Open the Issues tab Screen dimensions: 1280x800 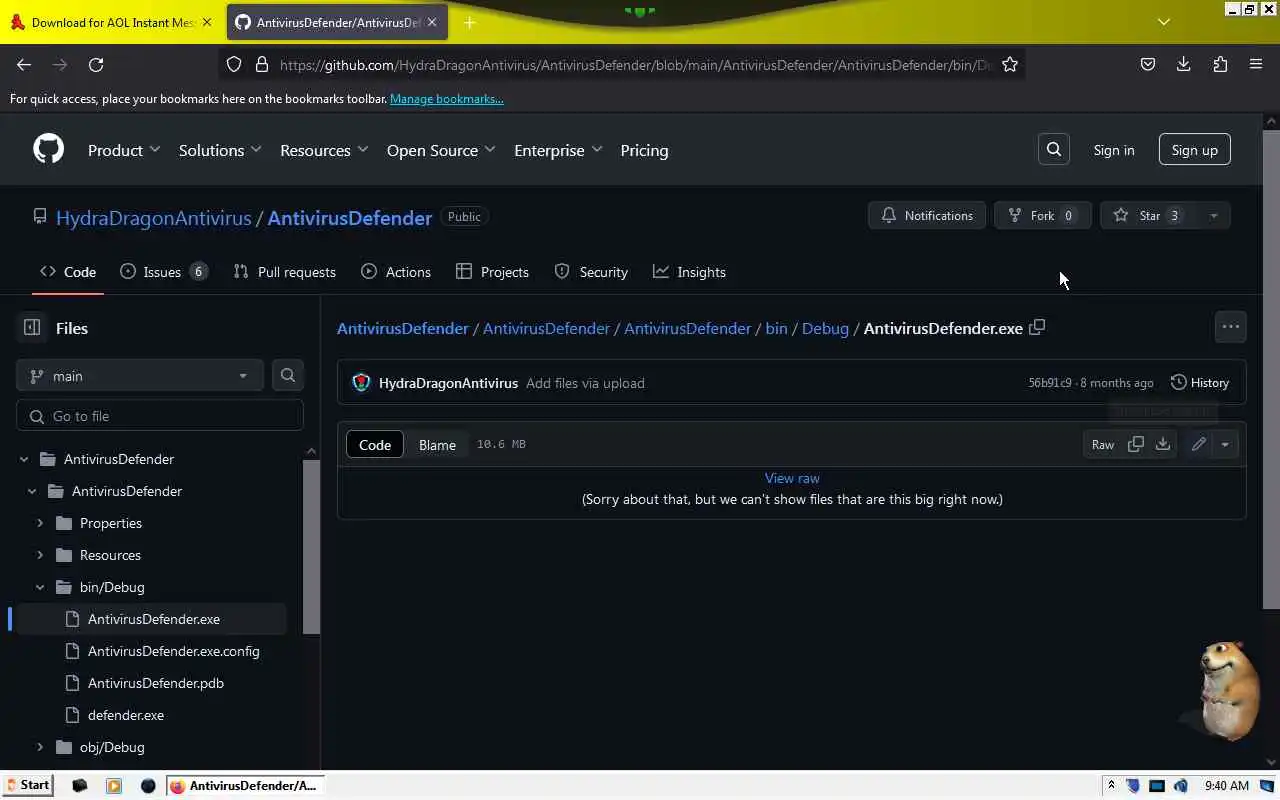(x=164, y=272)
